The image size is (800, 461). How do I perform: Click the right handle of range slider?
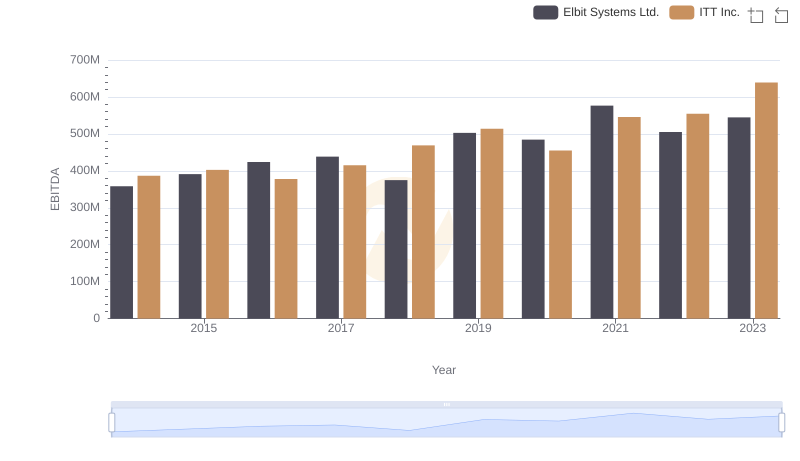pyautogui.click(x=781, y=422)
